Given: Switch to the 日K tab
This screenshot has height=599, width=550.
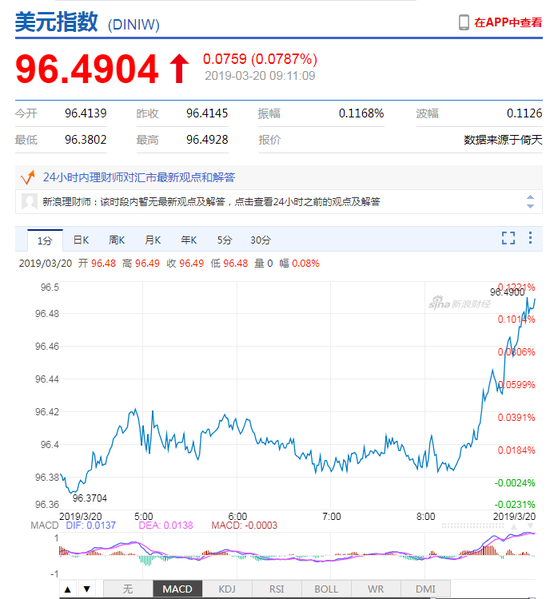Looking at the screenshot, I should (x=81, y=240).
